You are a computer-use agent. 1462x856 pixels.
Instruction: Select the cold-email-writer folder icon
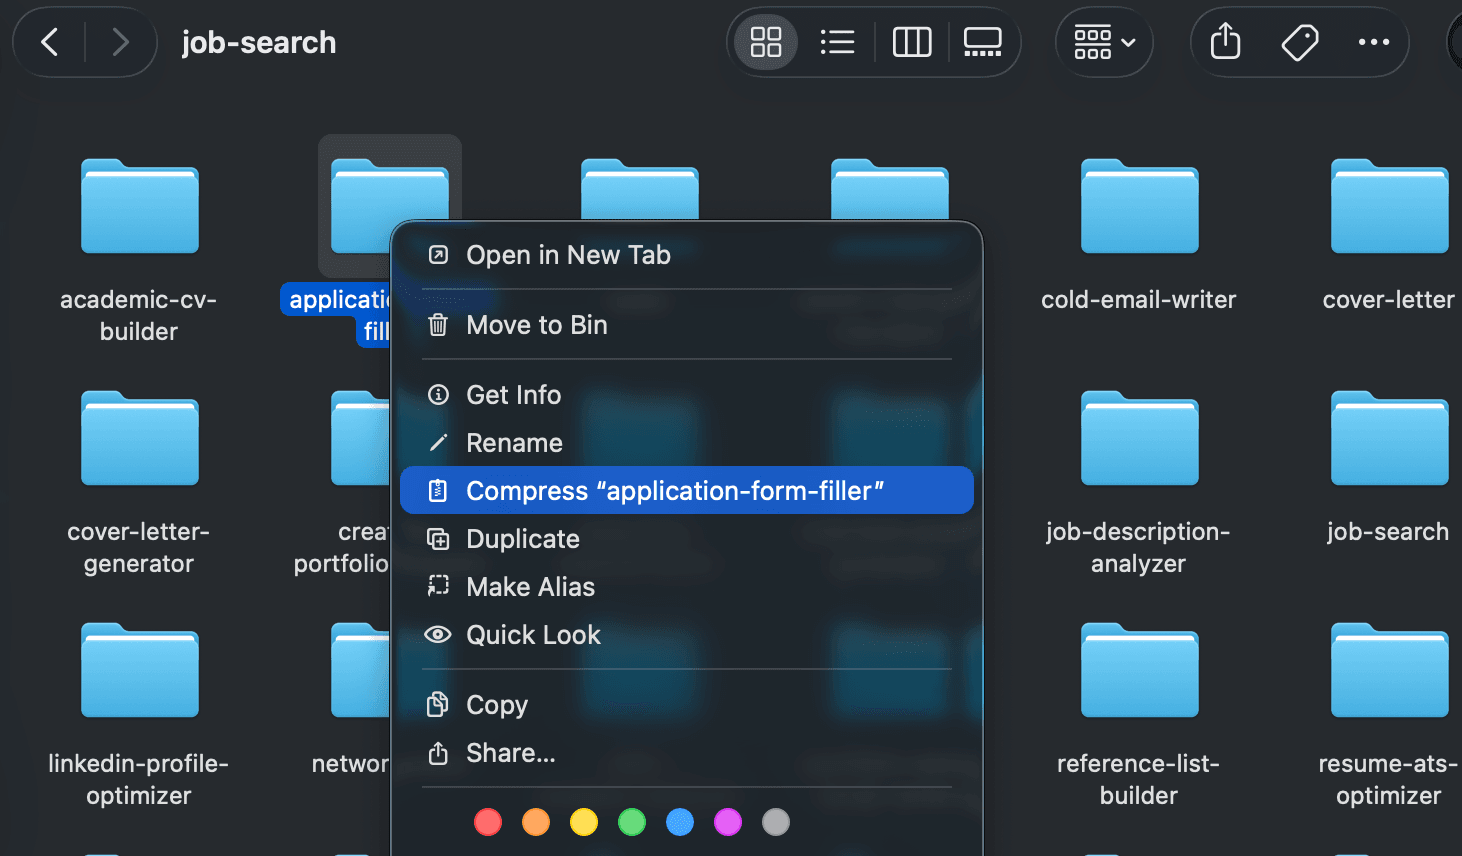pyautogui.click(x=1140, y=207)
